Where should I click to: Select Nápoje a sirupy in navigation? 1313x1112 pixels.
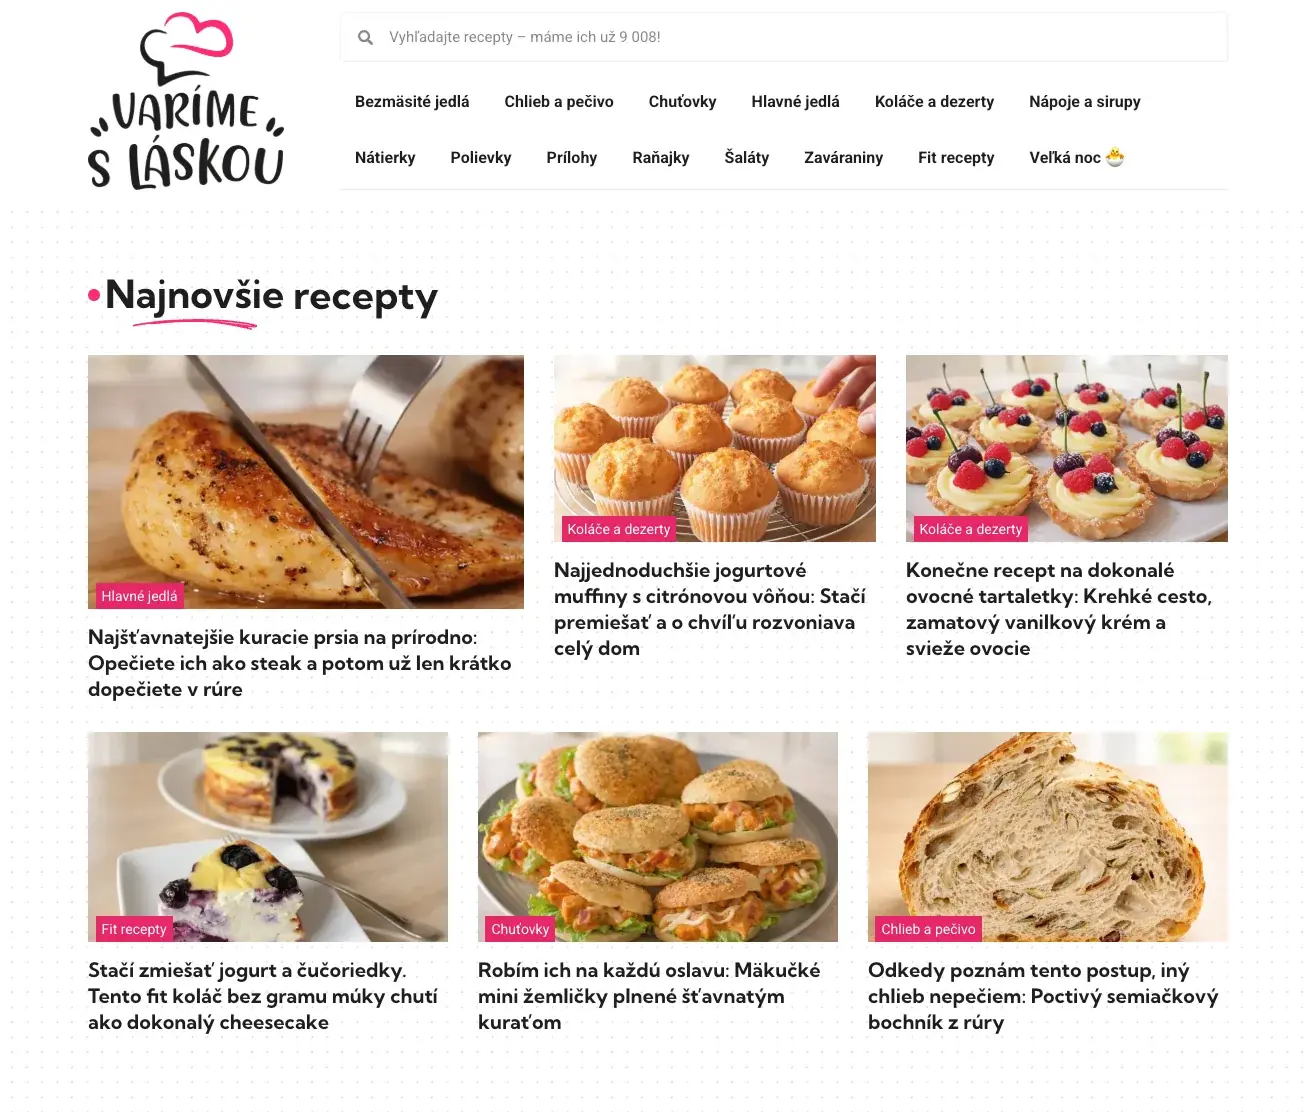click(x=1085, y=101)
